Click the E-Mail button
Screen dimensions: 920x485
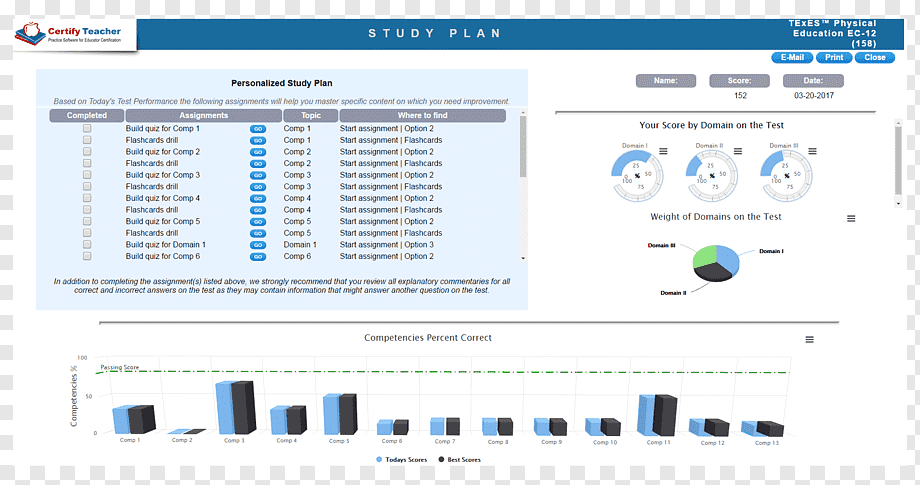point(792,57)
